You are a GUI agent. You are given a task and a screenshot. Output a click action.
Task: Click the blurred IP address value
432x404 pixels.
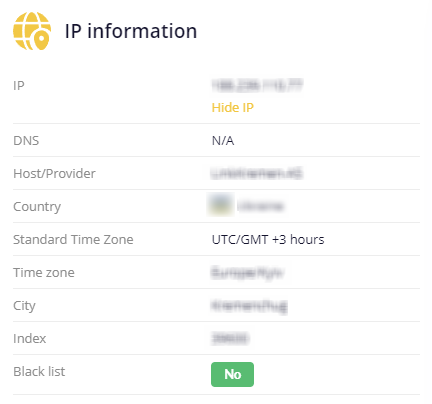click(257, 86)
